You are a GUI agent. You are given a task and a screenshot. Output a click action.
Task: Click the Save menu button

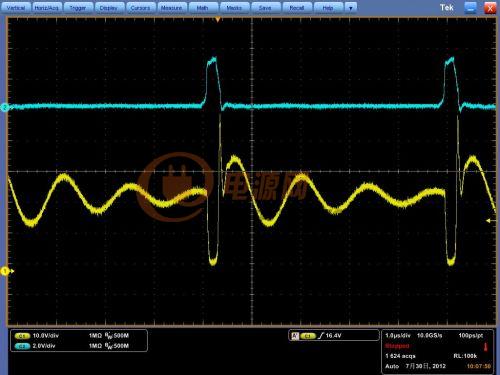pyautogui.click(x=265, y=7)
